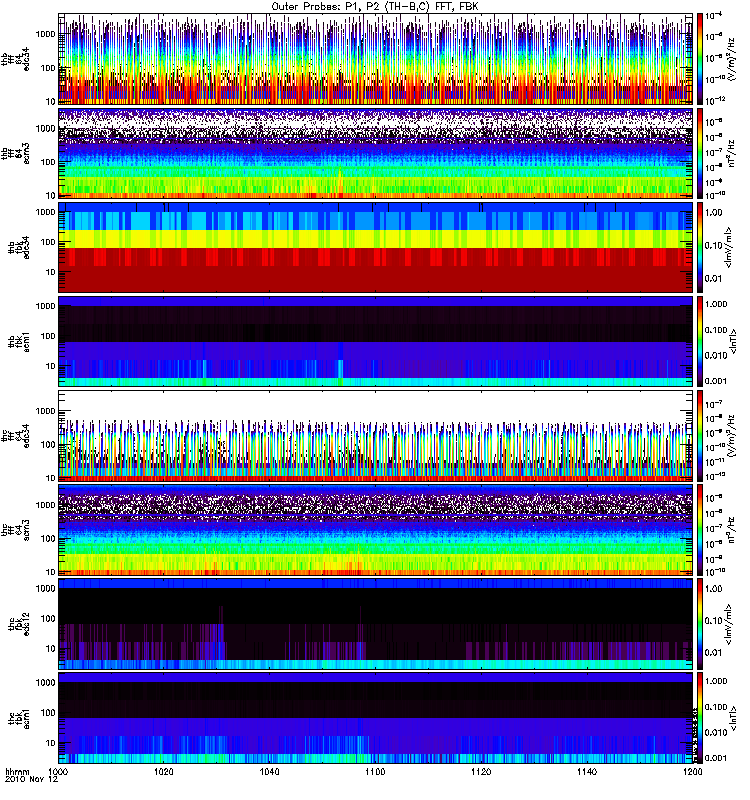Click the plot title "Outer Probes: P1, P2 (TH-B,C) FFT, FBK"

point(375,7)
